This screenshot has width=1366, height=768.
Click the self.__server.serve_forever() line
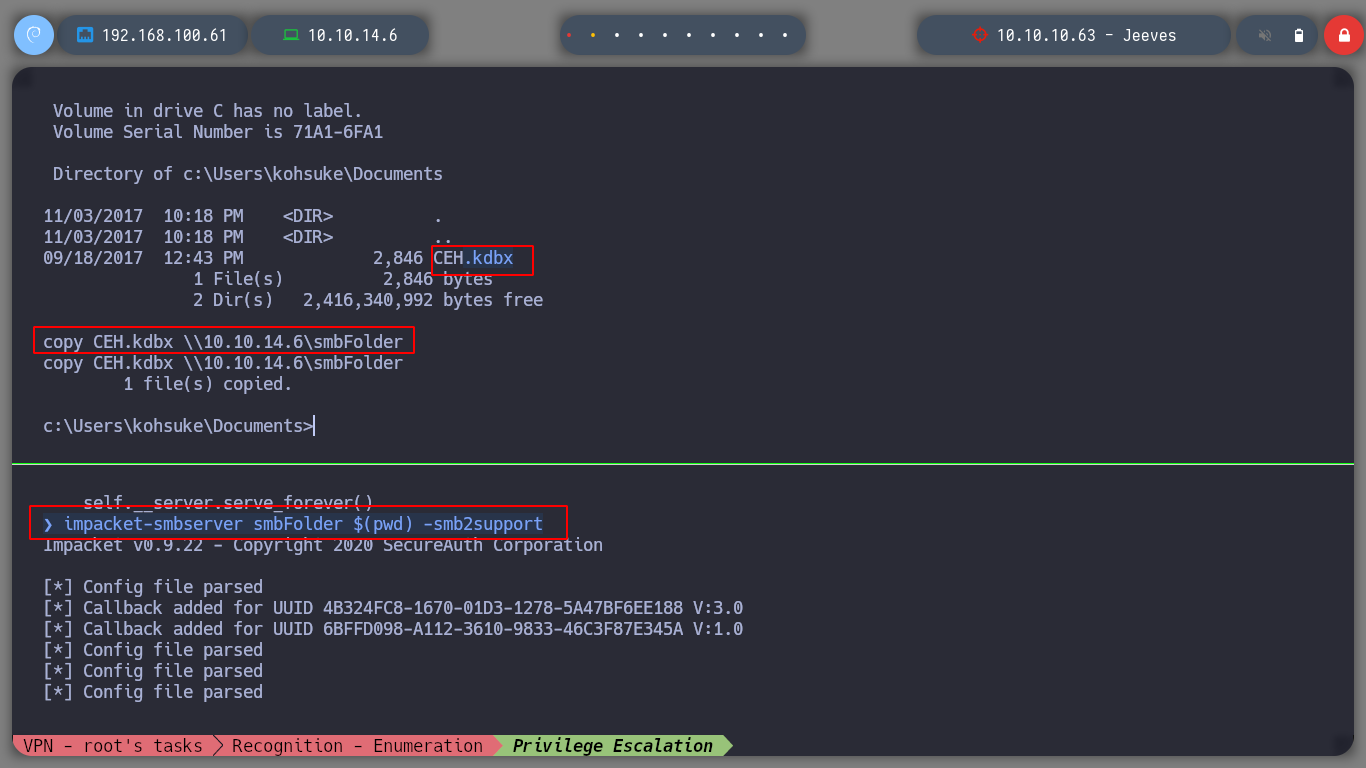click(228, 503)
